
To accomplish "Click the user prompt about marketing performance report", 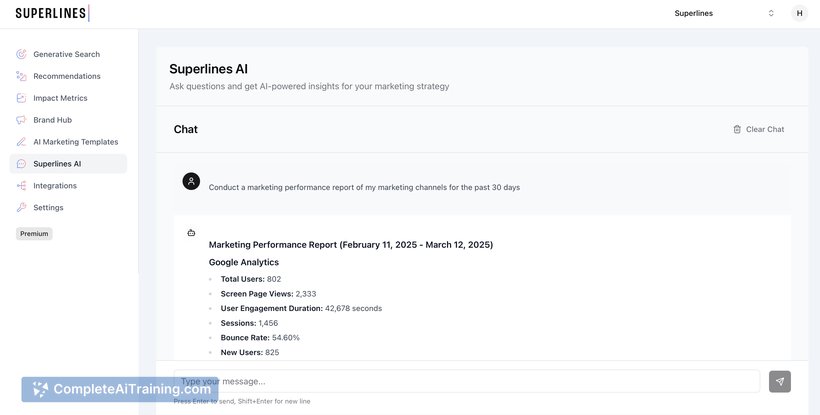I will (x=364, y=187).
